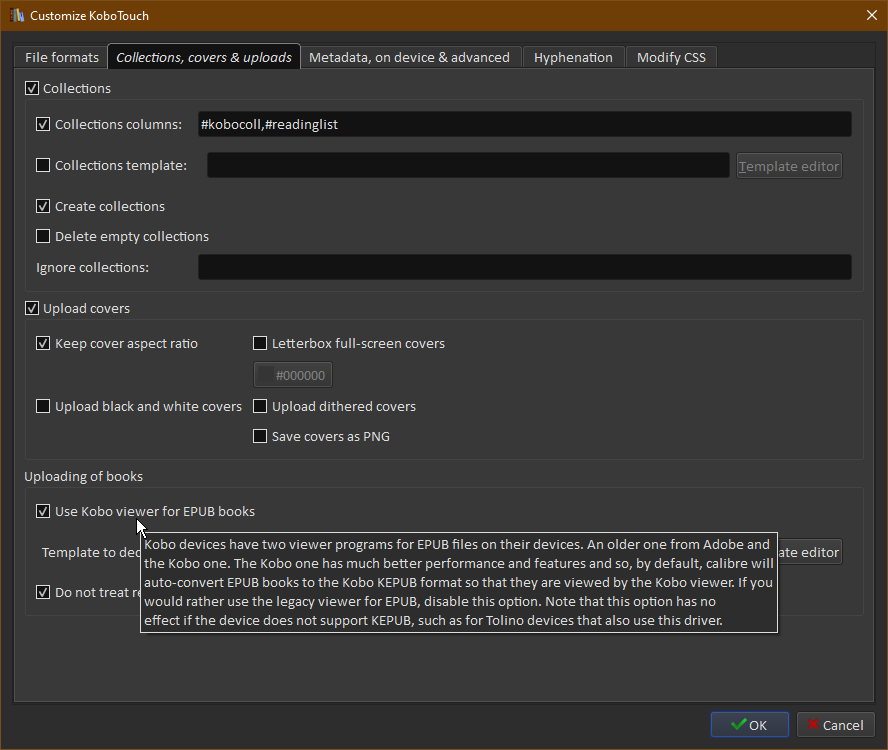Click the calibre books icon in title bar

[x=18, y=15]
